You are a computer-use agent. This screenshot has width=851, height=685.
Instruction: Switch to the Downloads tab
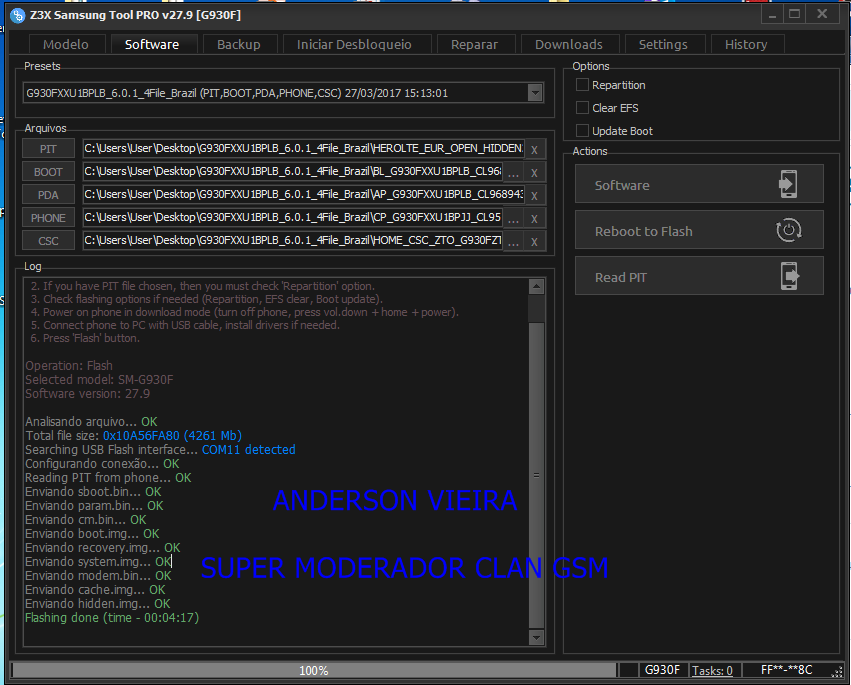click(x=569, y=45)
